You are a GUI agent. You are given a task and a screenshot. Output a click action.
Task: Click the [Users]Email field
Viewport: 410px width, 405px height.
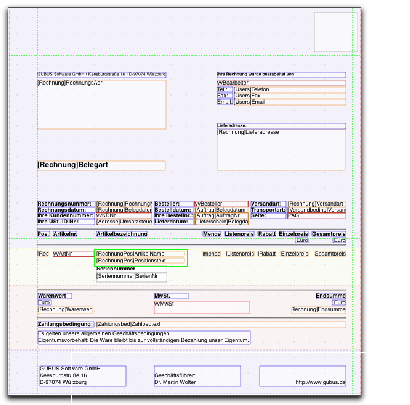(290, 102)
